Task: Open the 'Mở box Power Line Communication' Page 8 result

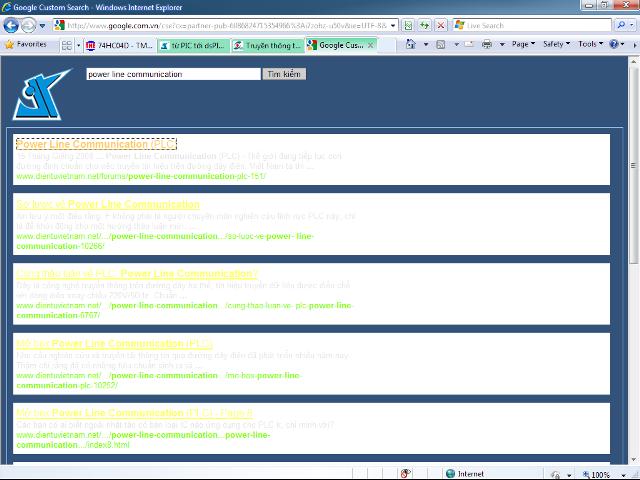Action: click(x=134, y=413)
